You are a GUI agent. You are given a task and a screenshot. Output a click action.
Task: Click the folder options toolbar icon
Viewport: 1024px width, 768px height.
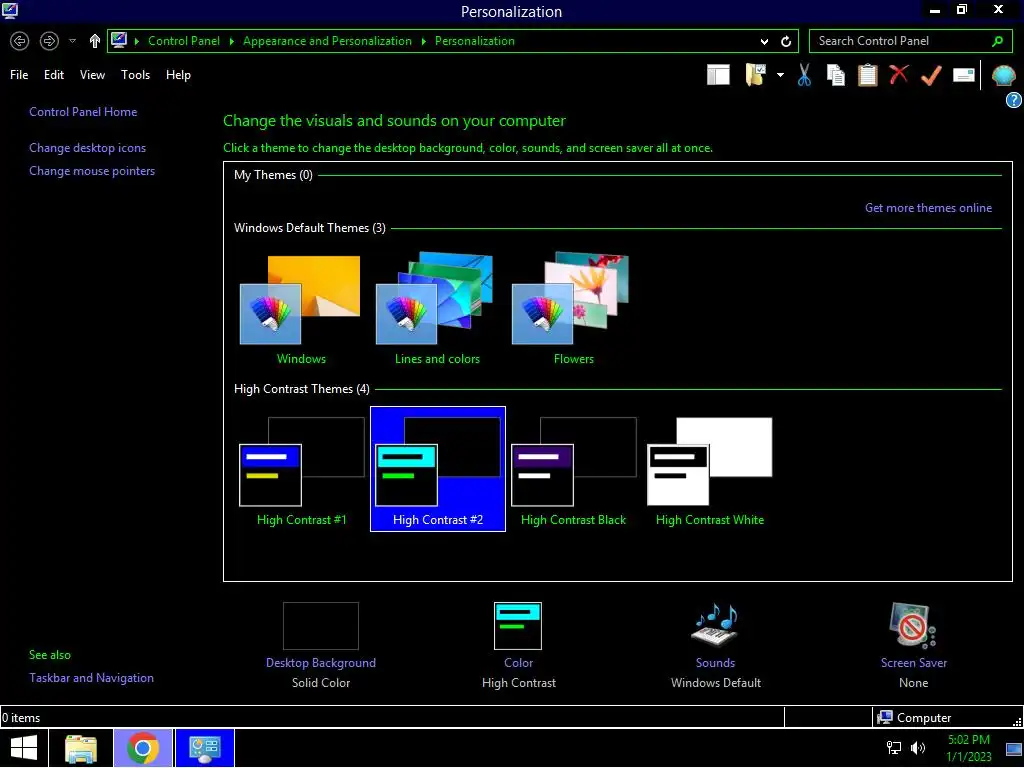pos(756,75)
